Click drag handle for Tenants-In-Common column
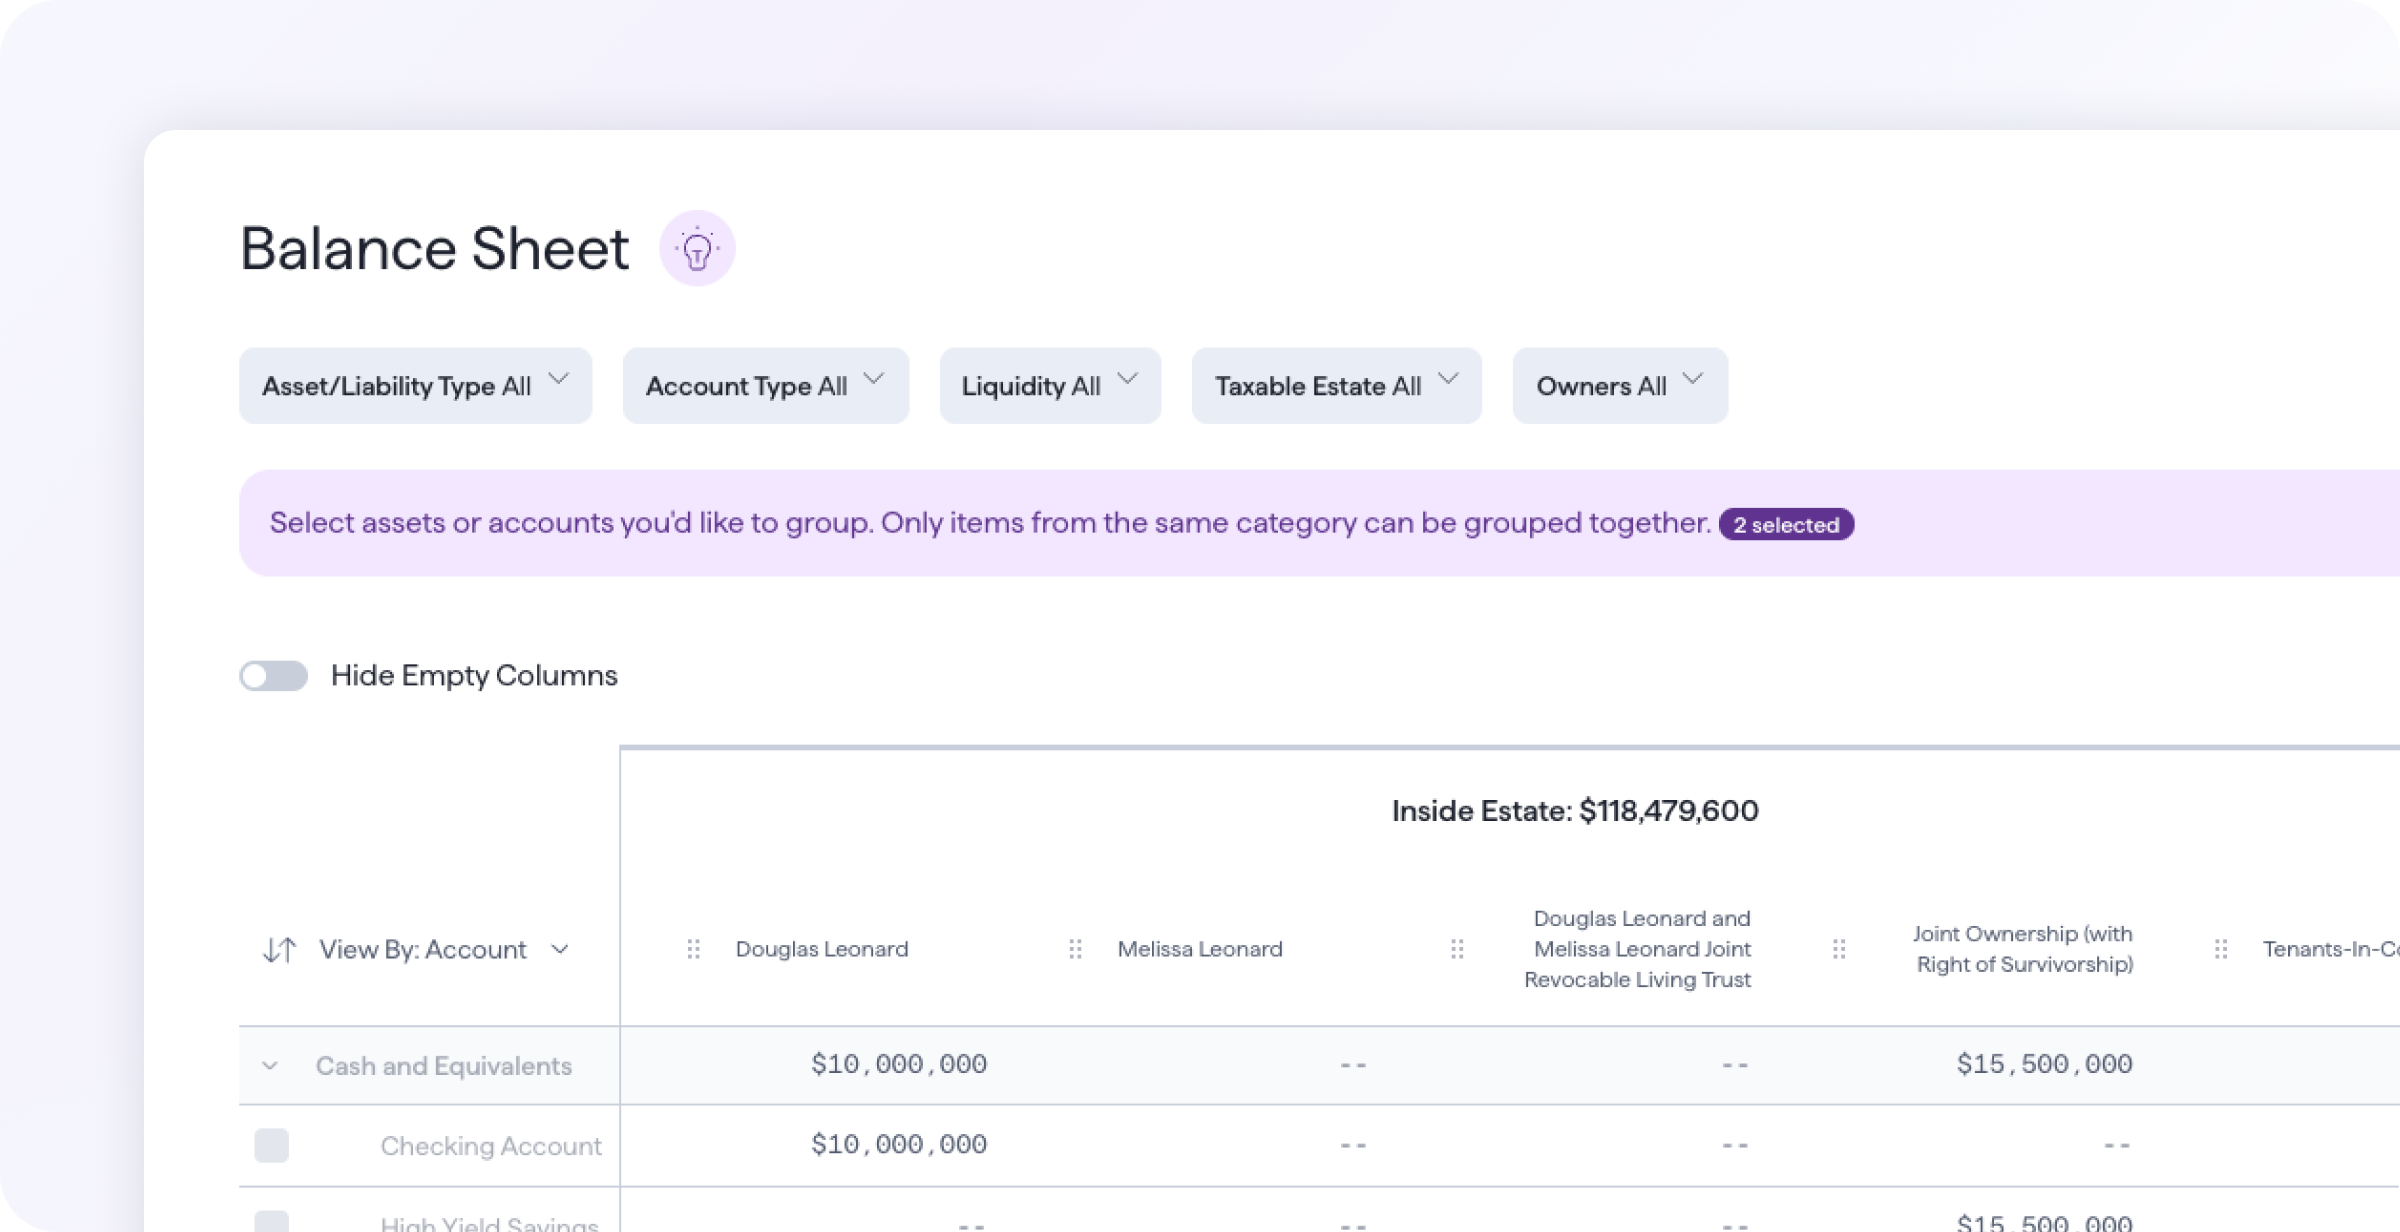Screen dimensions: 2400x1232 [2221, 949]
